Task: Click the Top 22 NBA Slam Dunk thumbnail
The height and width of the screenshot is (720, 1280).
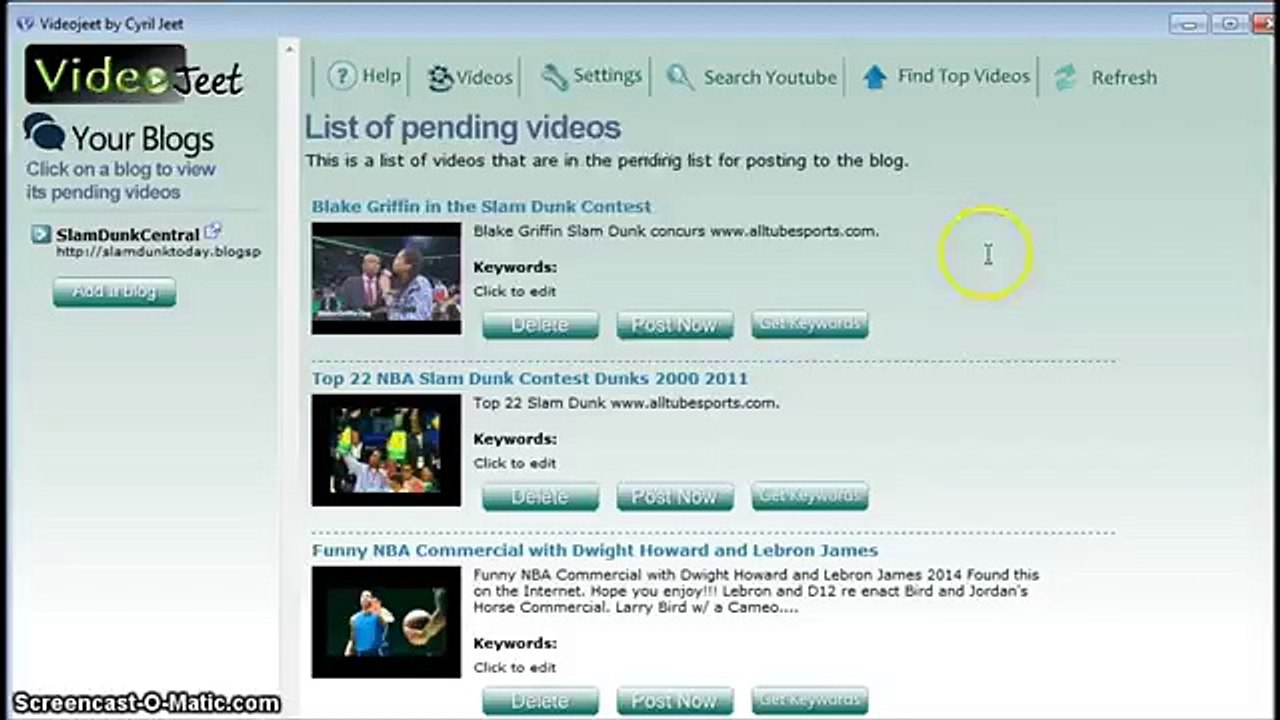Action: point(386,450)
